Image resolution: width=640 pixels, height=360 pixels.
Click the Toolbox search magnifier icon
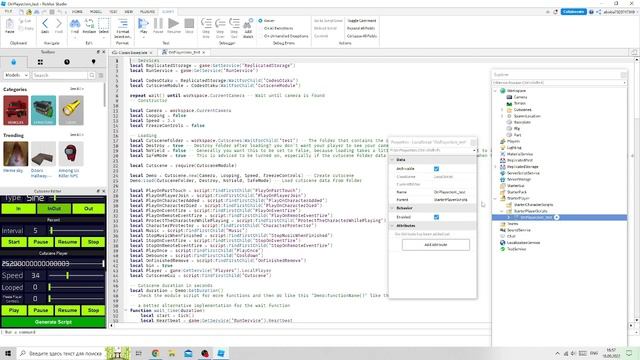click(92, 75)
